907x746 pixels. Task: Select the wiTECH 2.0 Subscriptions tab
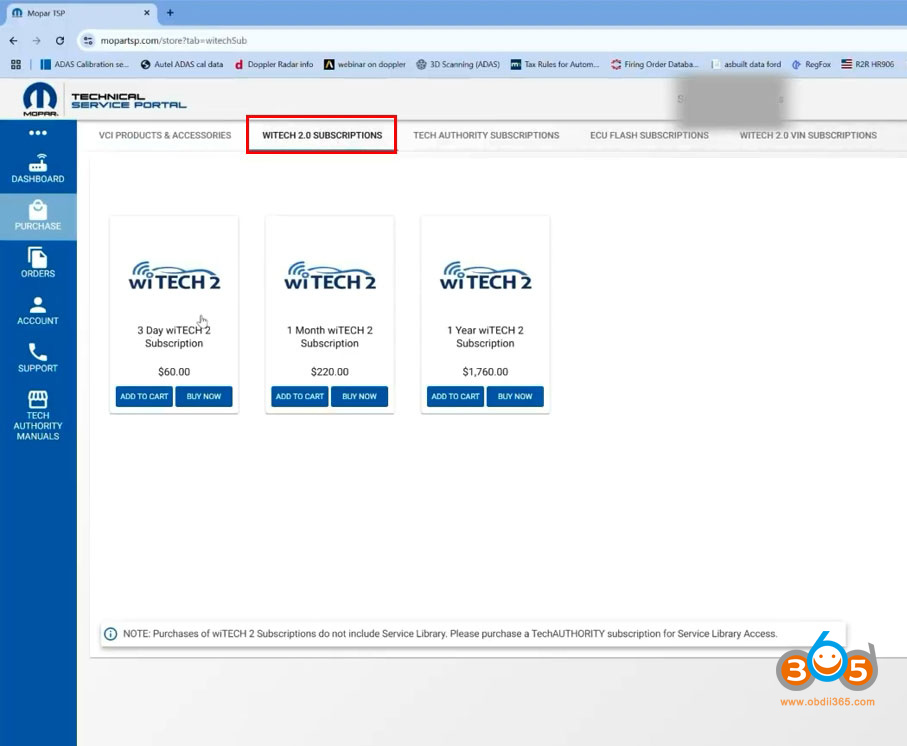click(322, 135)
